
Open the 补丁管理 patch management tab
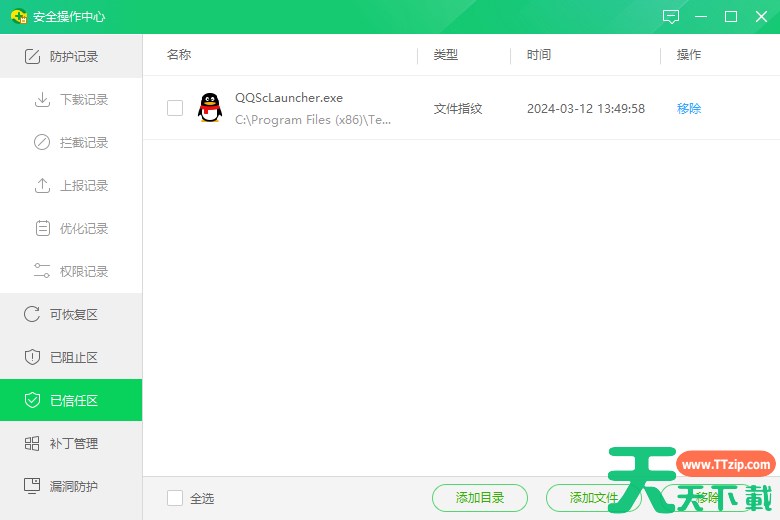(73, 444)
